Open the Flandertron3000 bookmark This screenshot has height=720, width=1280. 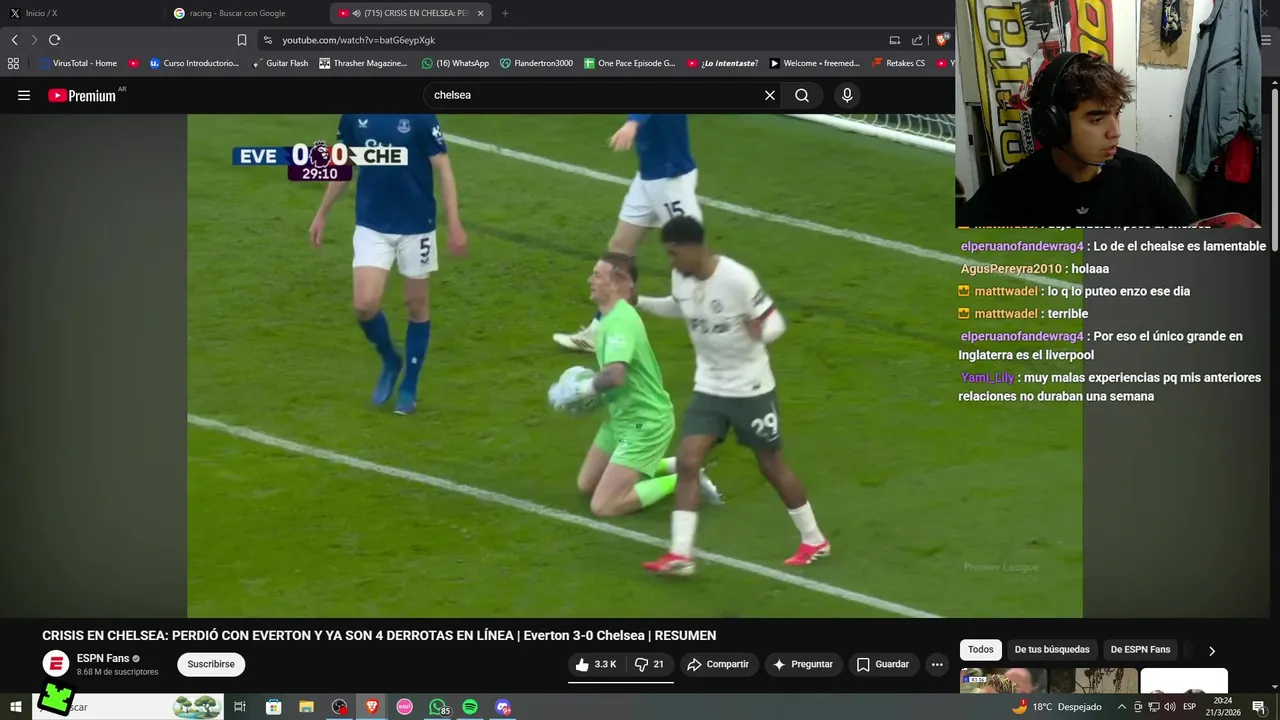click(536, 63)
